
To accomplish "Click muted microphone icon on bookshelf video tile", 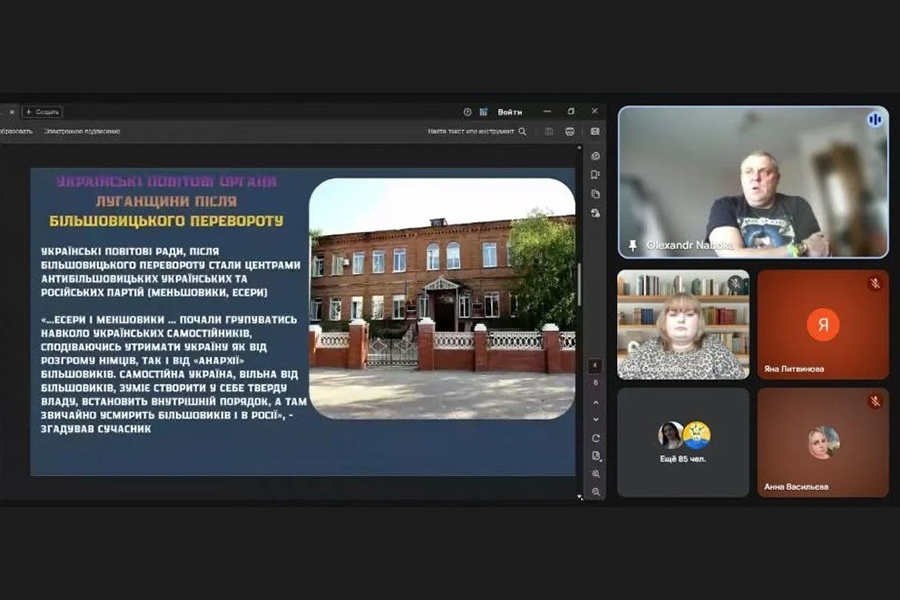I will (x=735, y=283).
